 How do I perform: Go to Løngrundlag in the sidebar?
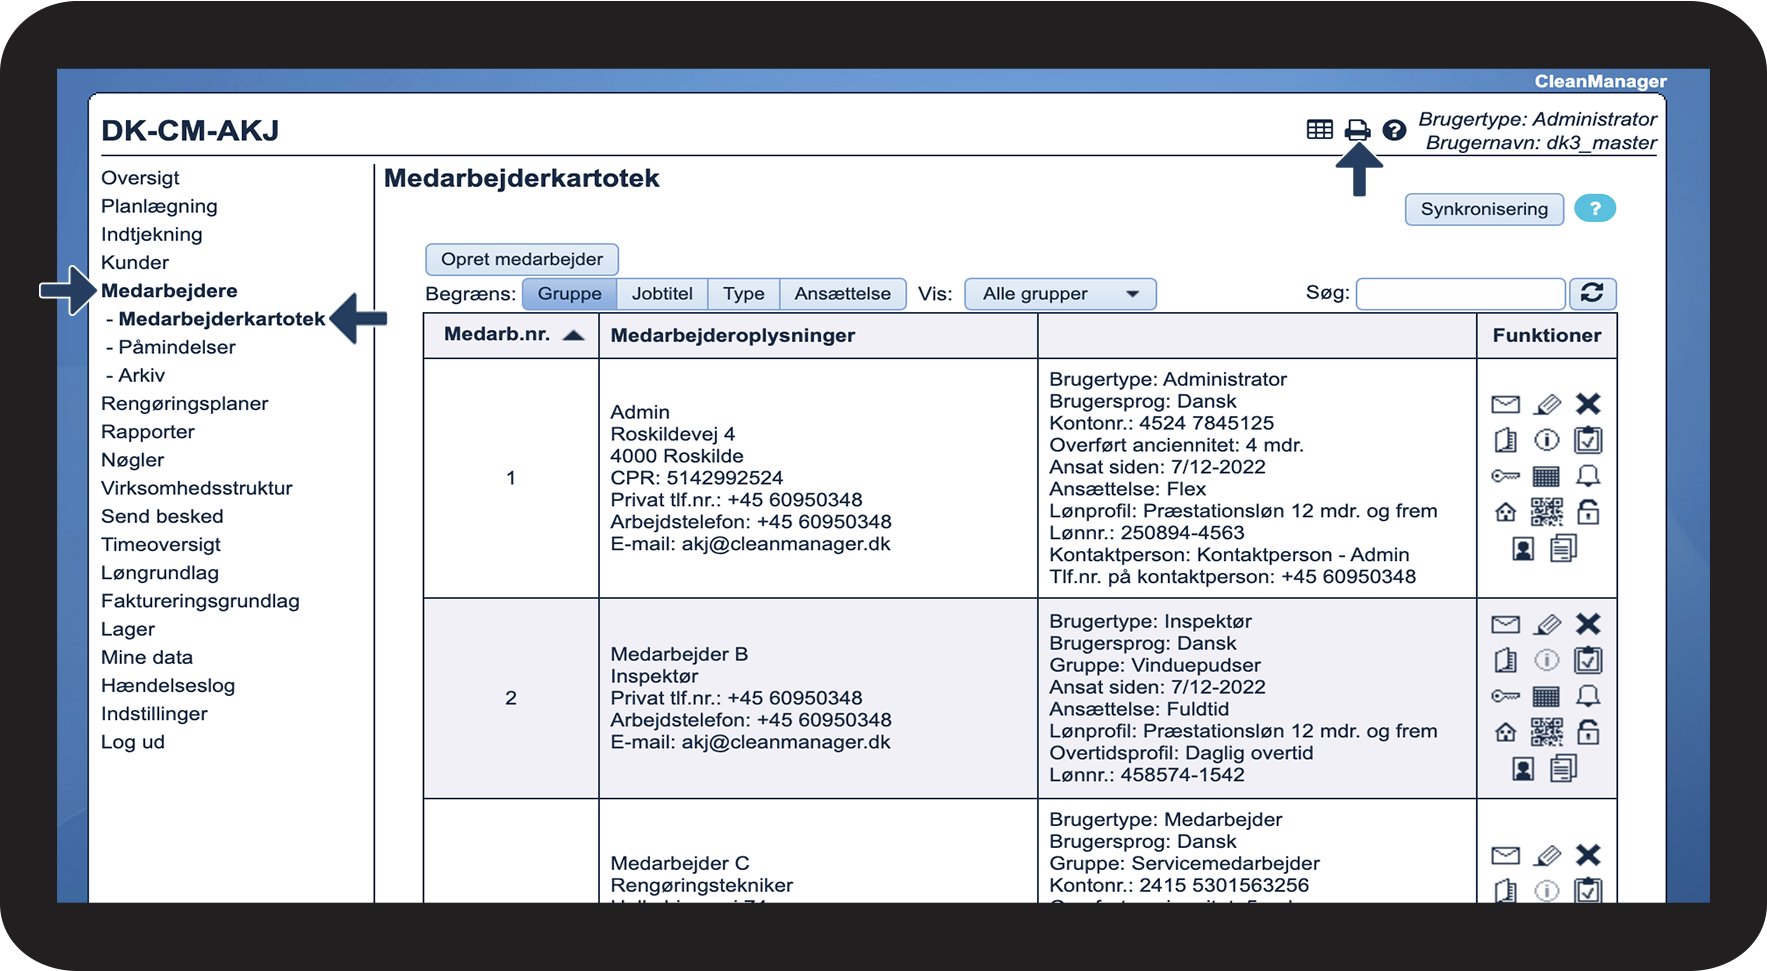[160, 573]
